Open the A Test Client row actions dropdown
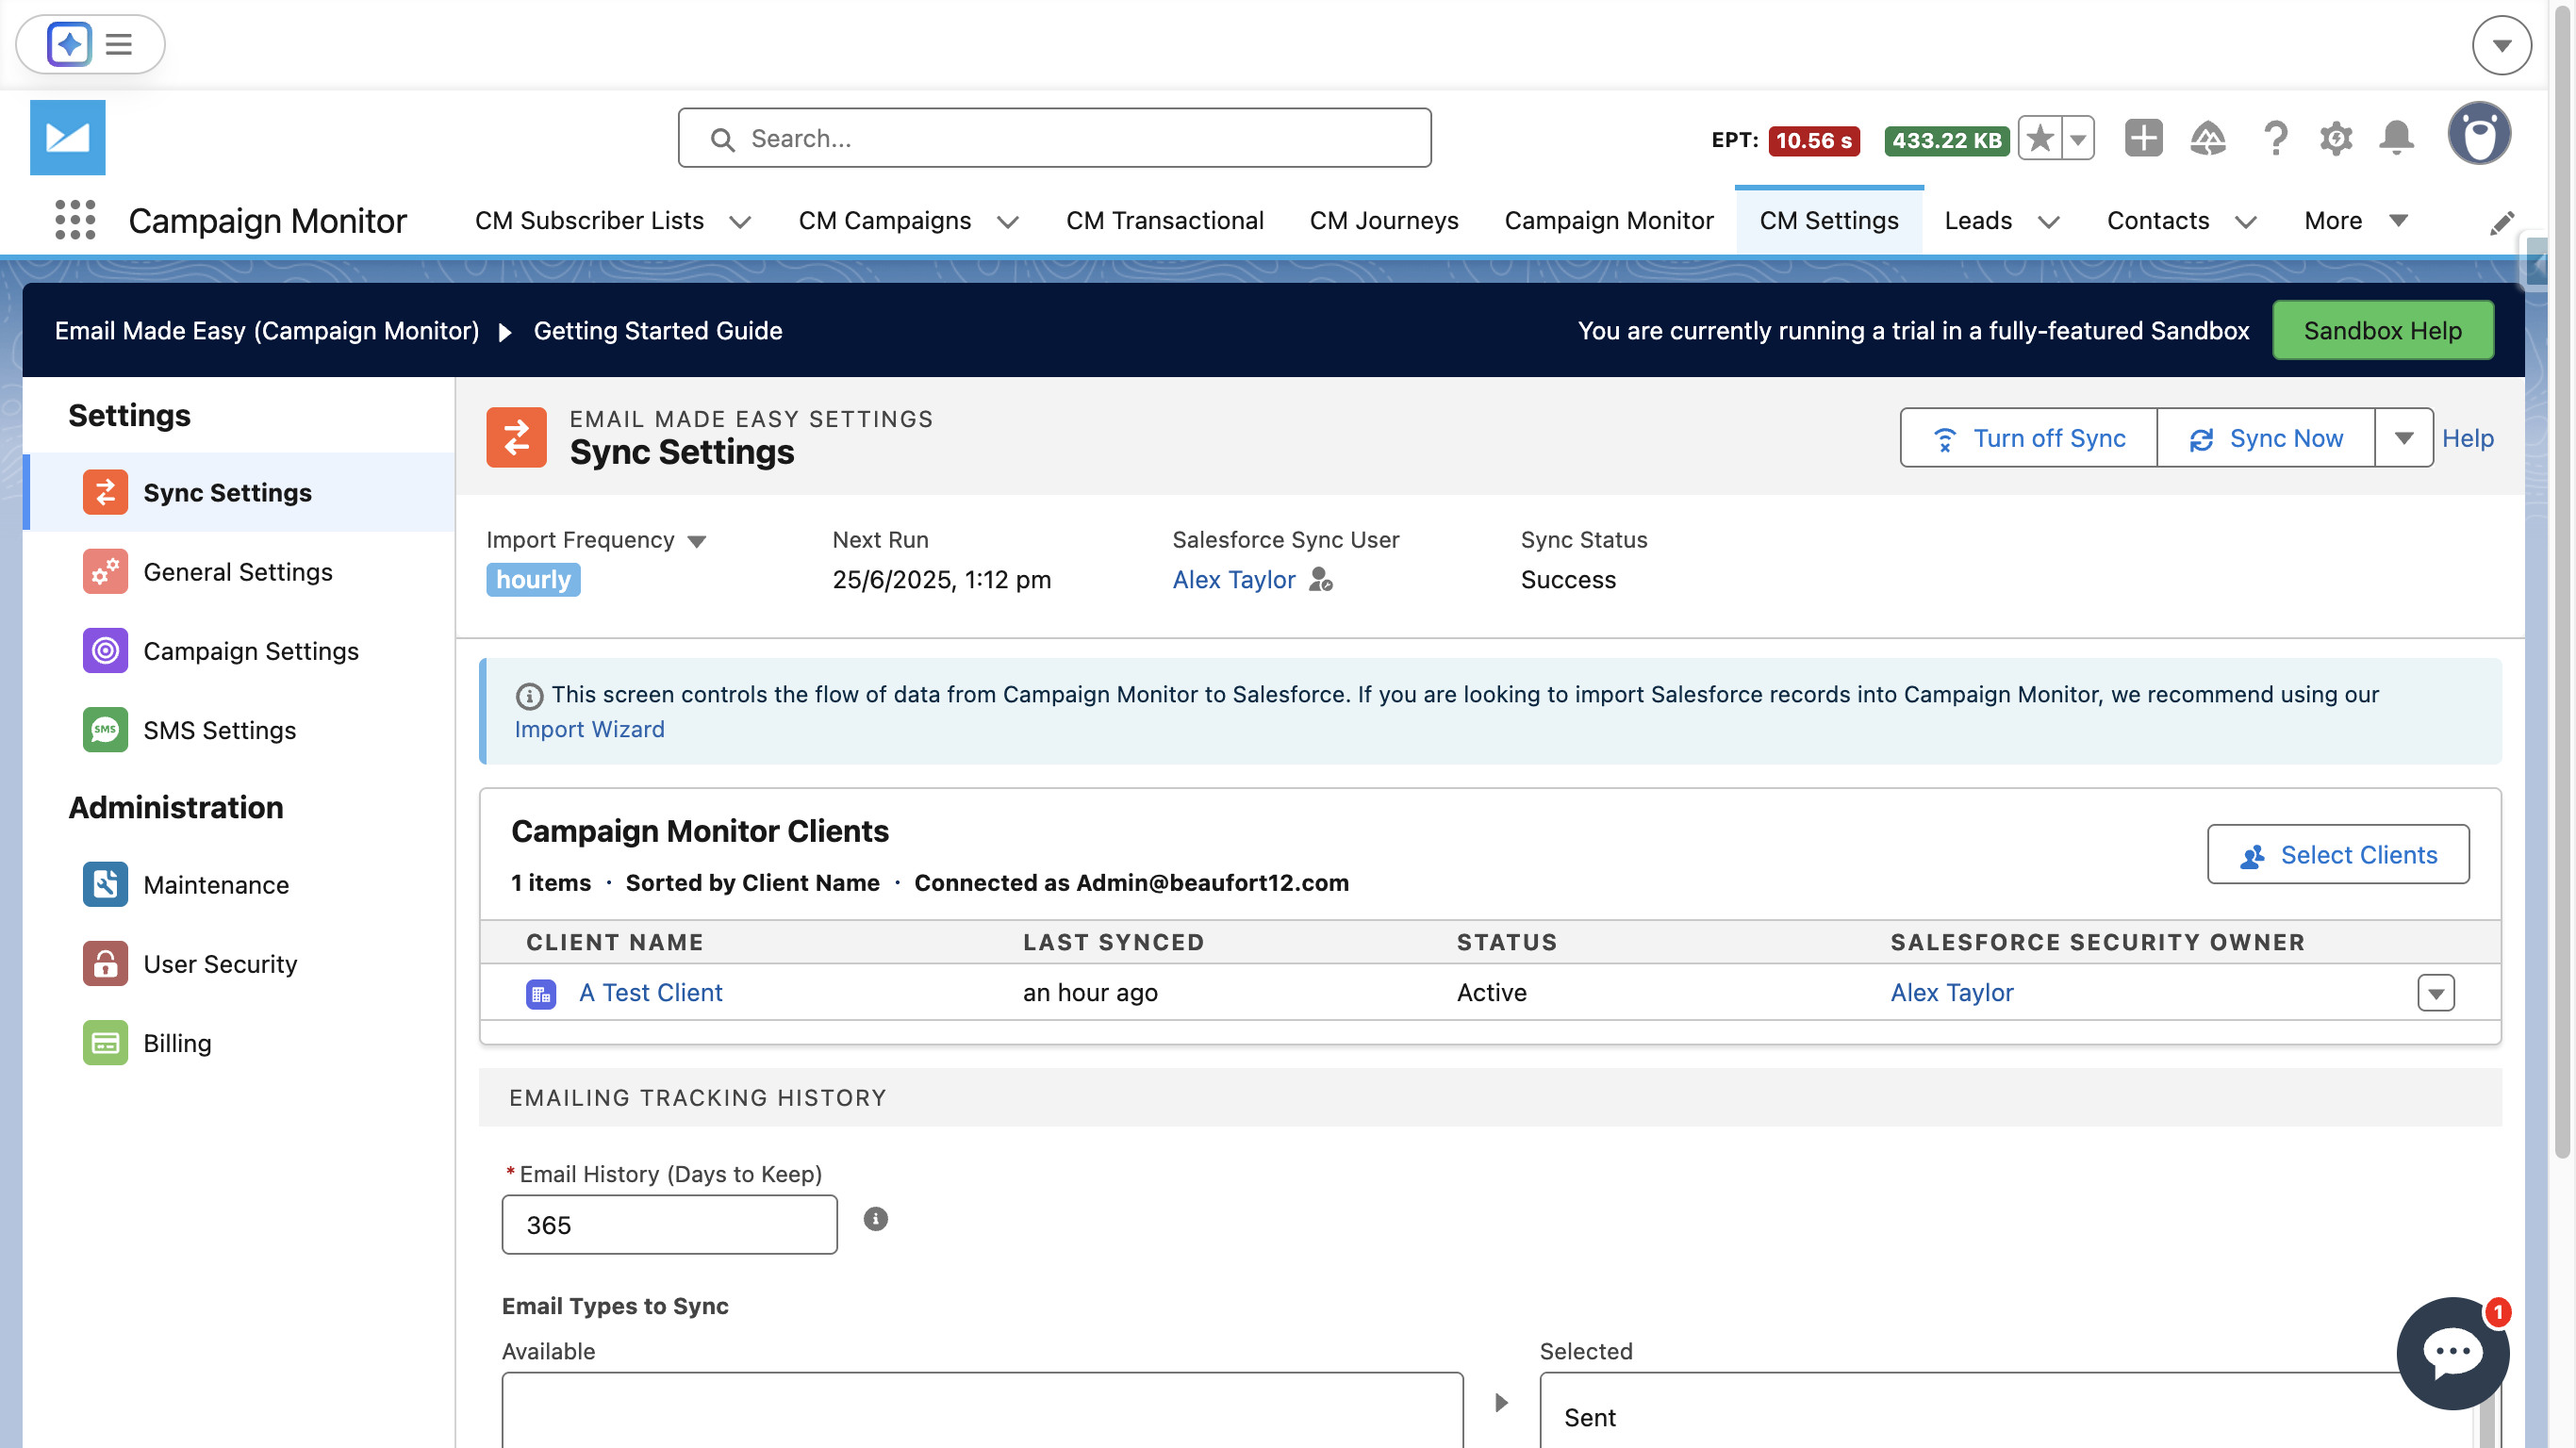 pyautogui.click(x=2436, y=993)
